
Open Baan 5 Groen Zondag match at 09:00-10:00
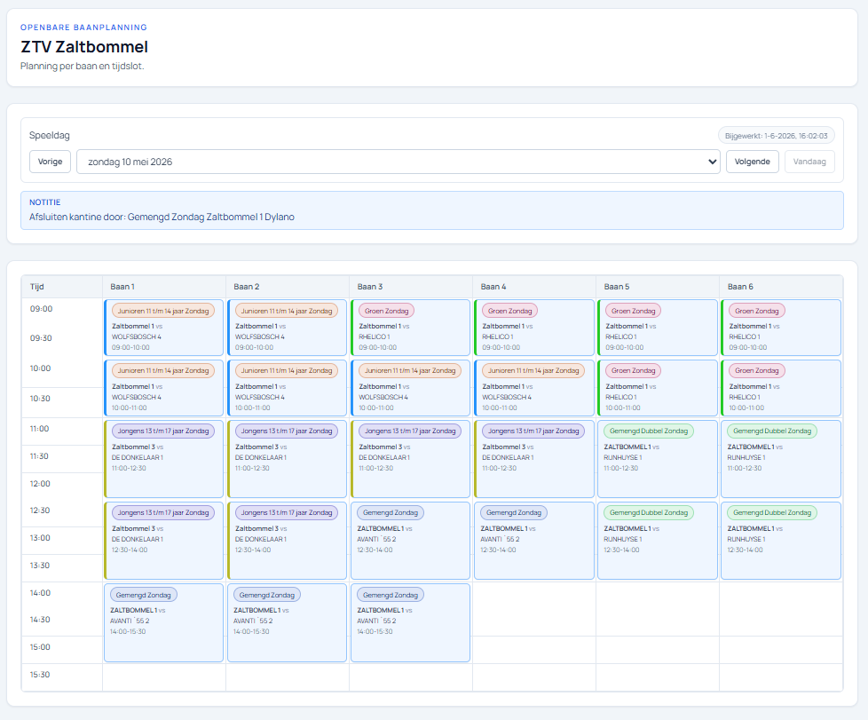click(658, 328)
